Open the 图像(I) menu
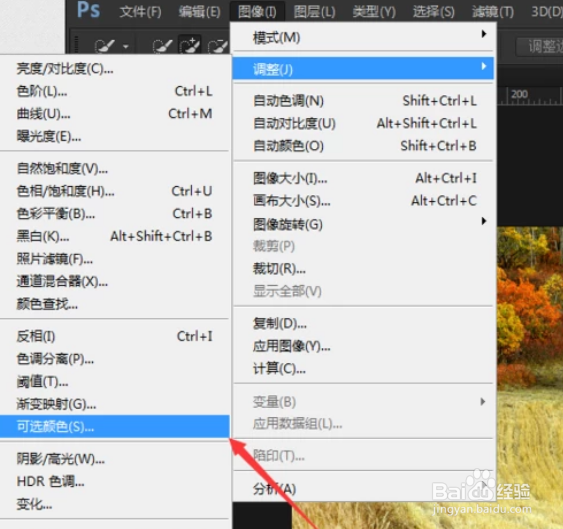 [x=257, y=12]
